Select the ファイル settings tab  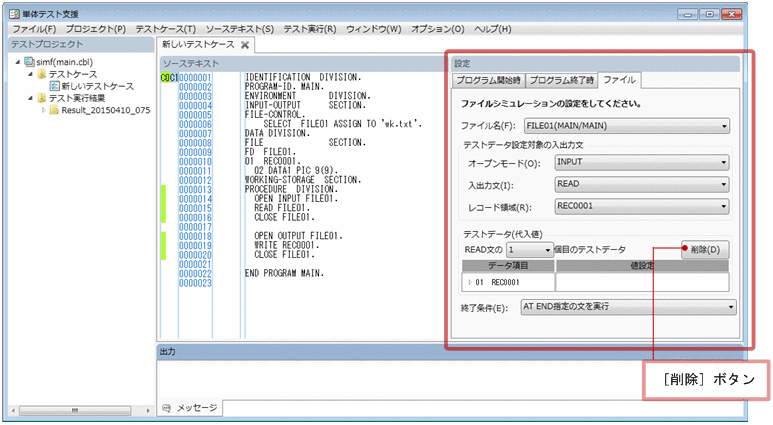click(x=620, y=80)
